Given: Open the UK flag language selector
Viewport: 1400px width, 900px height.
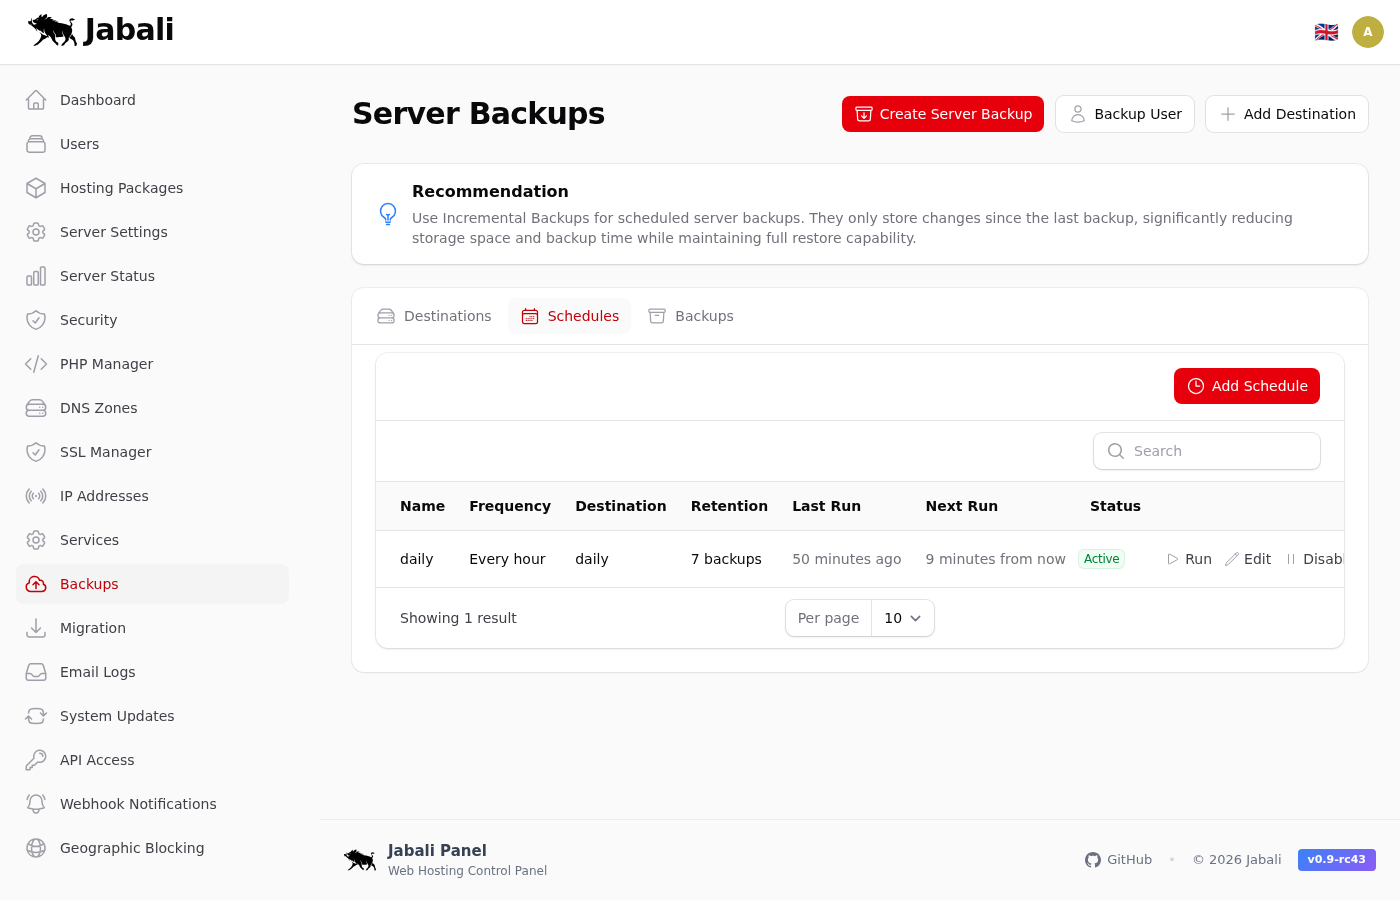Looking at the screenshot, I should (x=1326, y=32).
